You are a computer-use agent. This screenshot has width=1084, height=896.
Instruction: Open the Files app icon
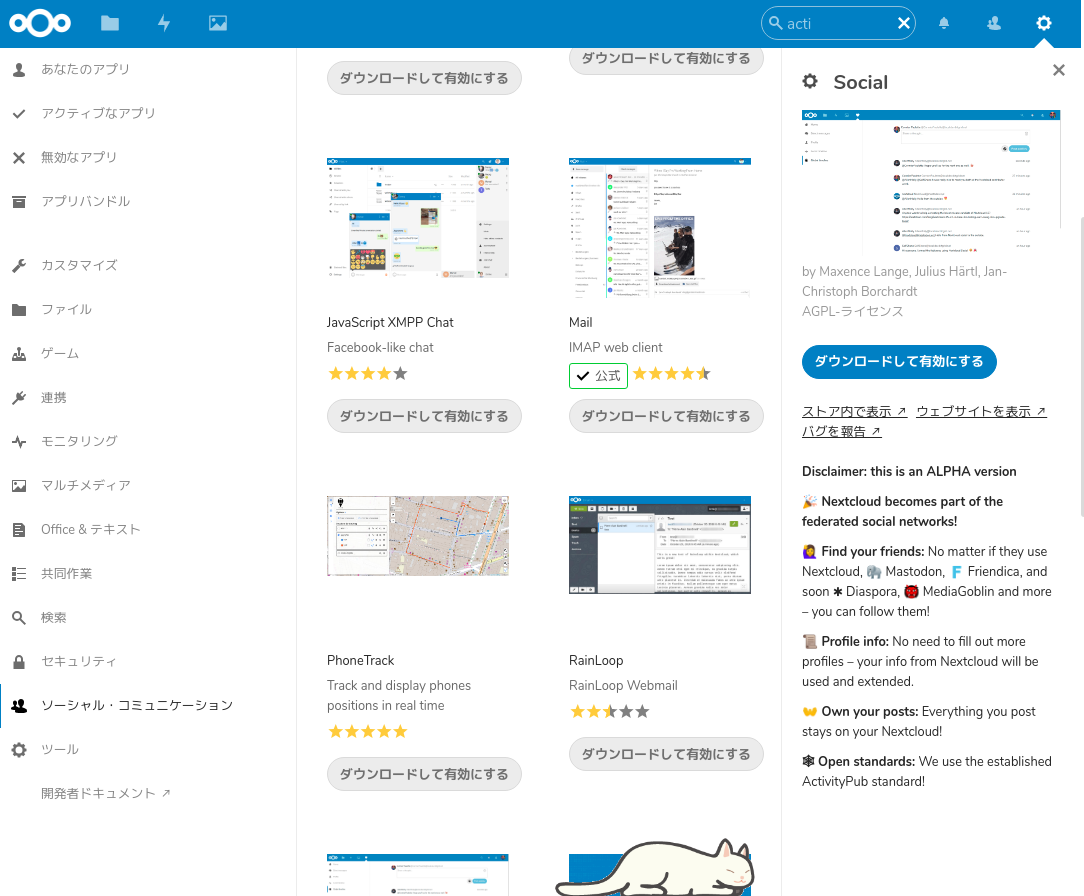click(x=110, y=24)
